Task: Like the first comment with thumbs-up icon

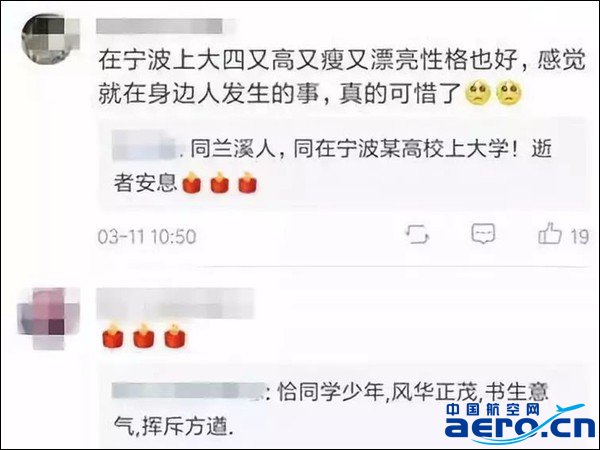Action: [x=550, y=233]
